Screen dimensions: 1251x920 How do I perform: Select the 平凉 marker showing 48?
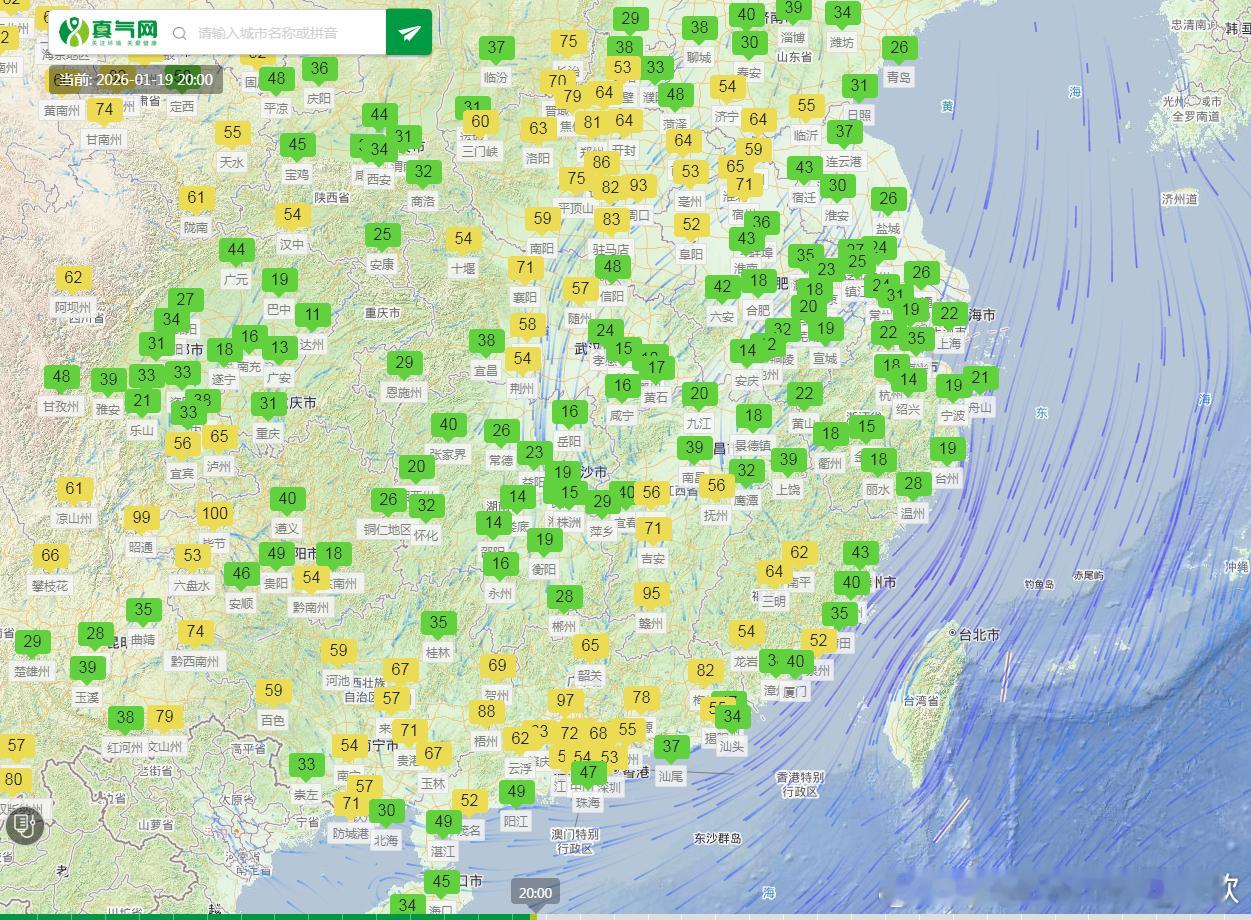tap(276, 80)
